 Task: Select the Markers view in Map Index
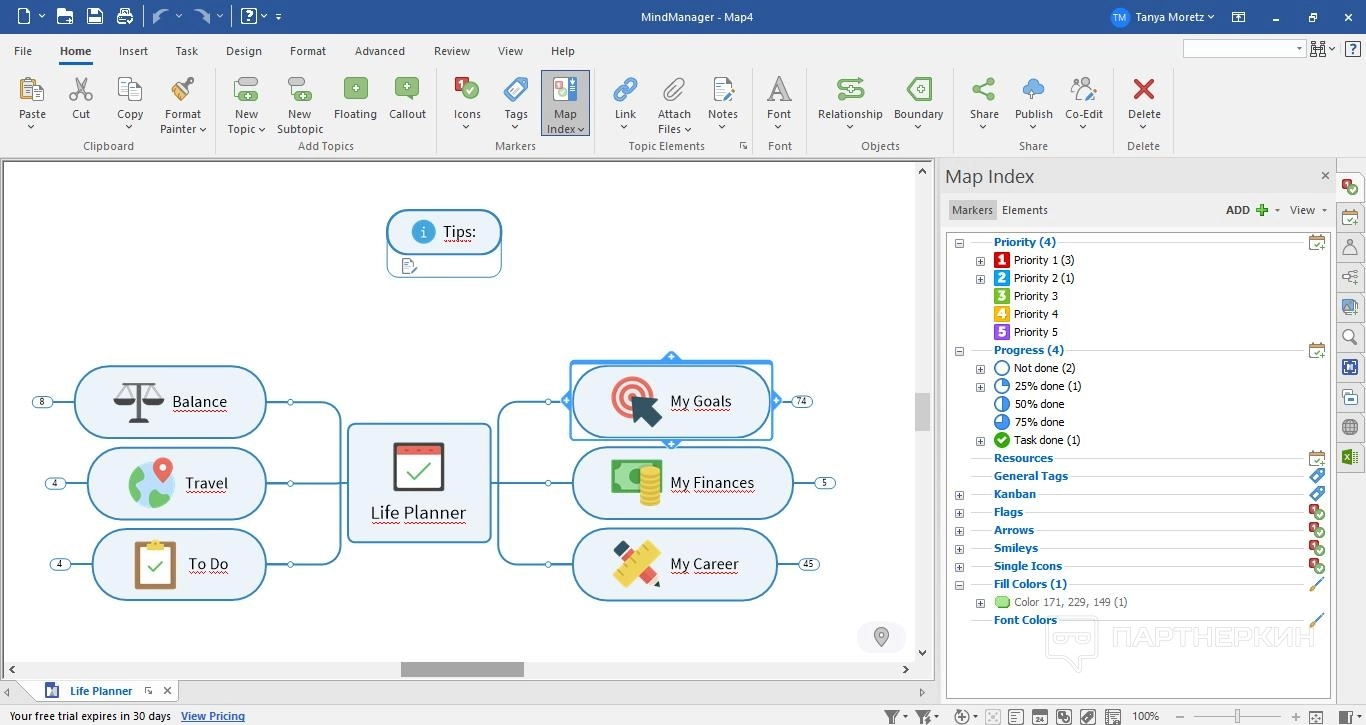(972, 210)
